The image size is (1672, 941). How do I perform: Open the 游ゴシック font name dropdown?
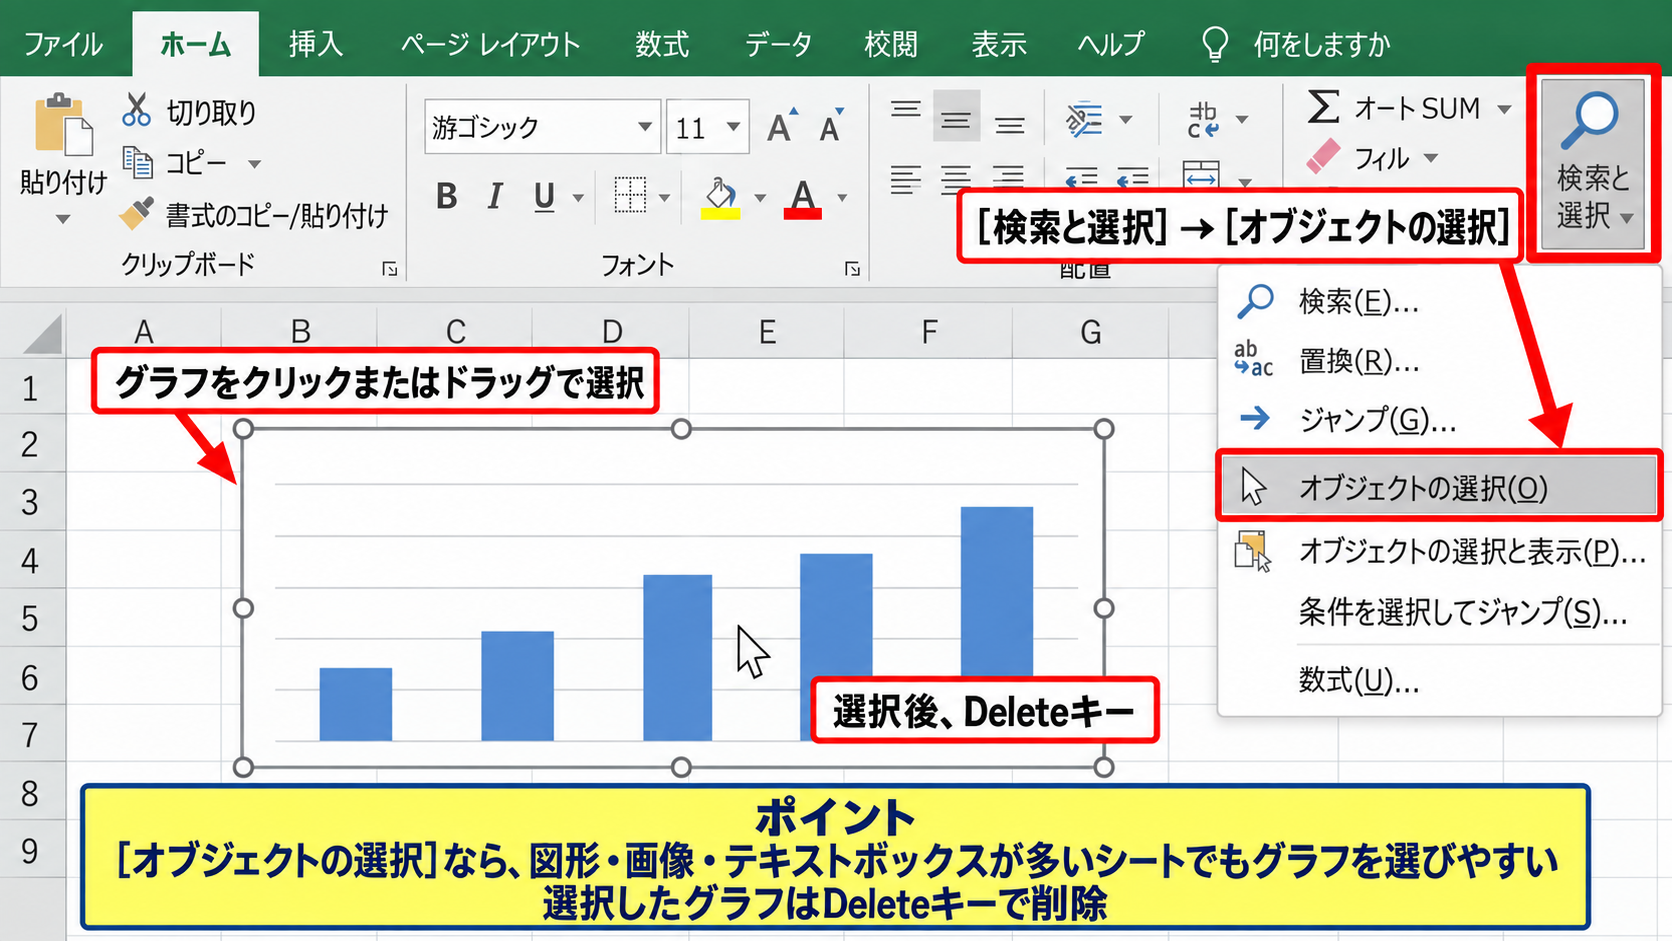point(645,127)
